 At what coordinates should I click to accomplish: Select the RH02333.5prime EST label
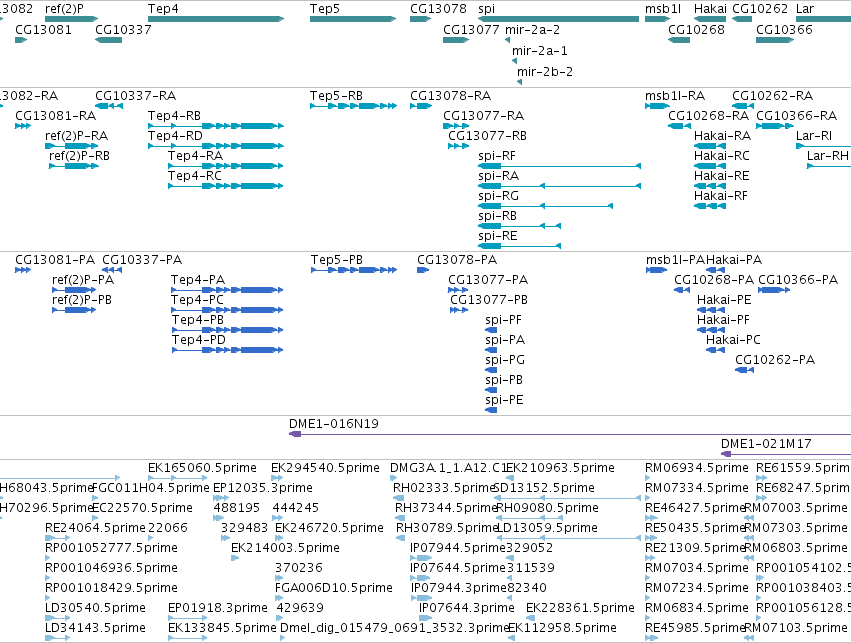coord(444,488)
